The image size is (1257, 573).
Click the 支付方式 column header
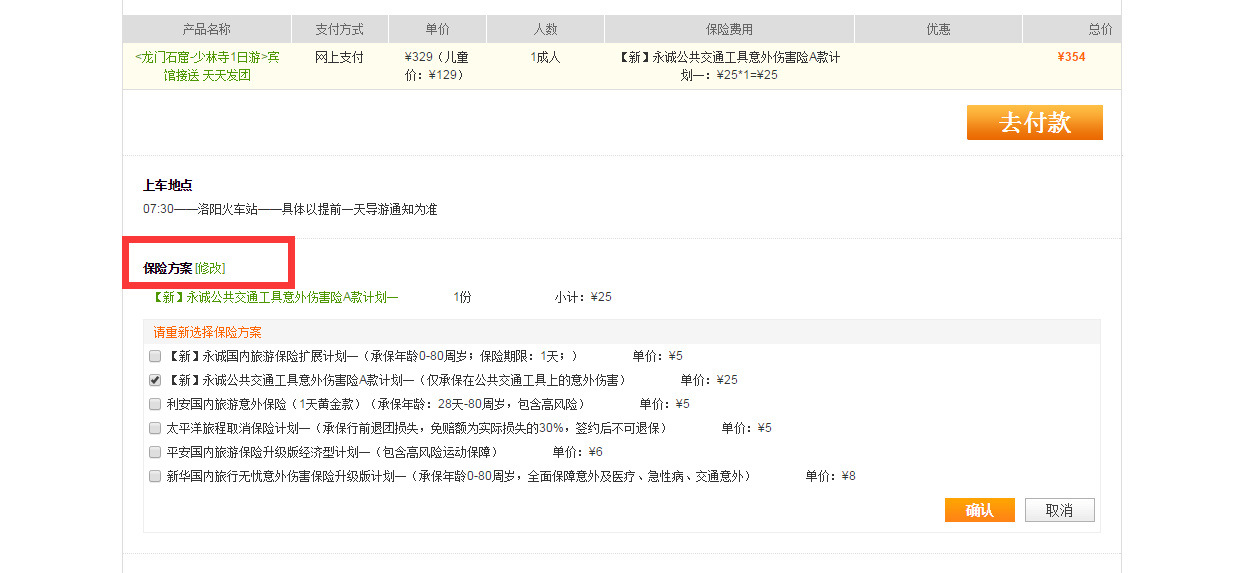click(339, 30)
